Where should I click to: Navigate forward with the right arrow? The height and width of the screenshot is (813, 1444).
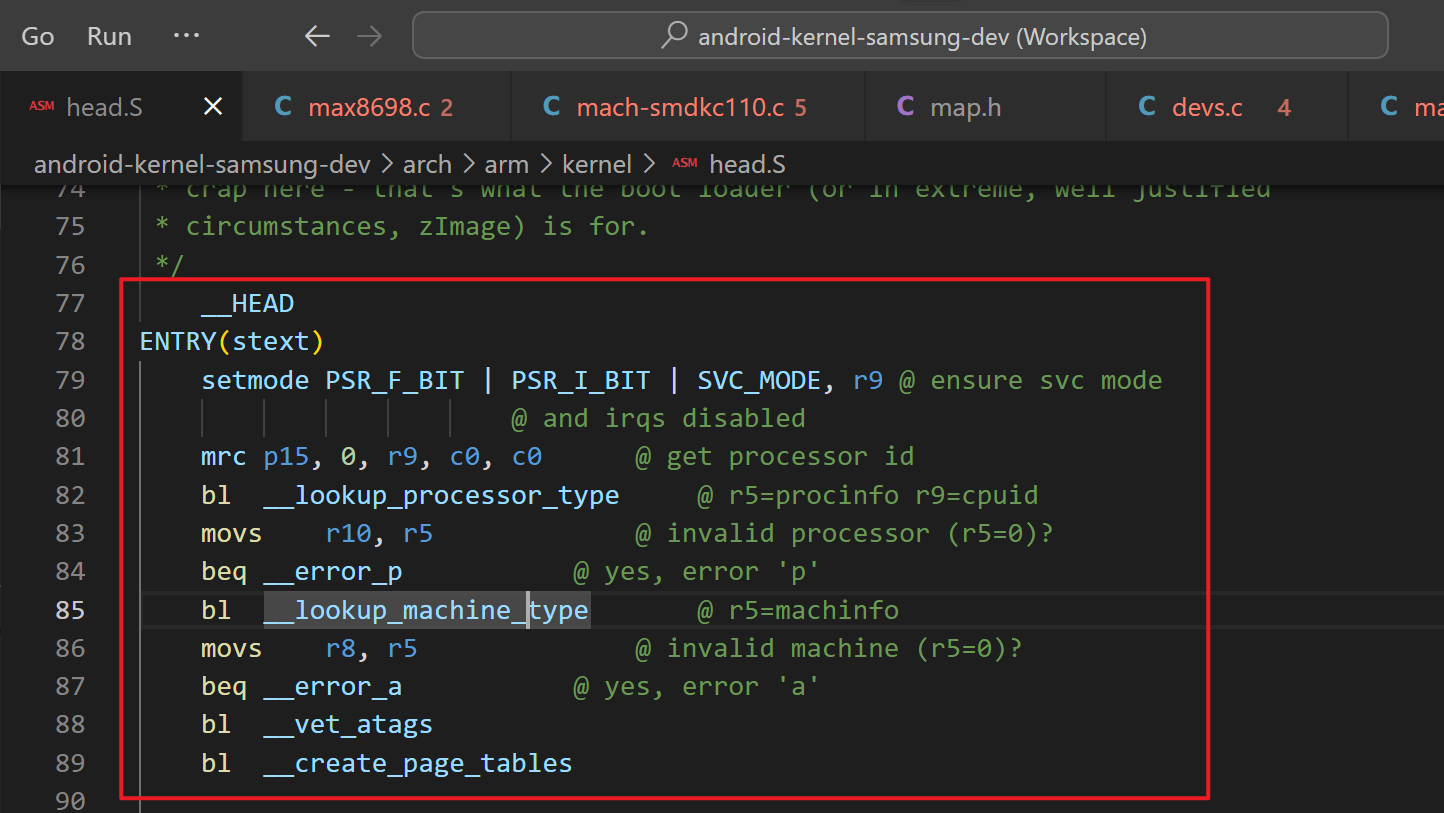click(370, 37)
